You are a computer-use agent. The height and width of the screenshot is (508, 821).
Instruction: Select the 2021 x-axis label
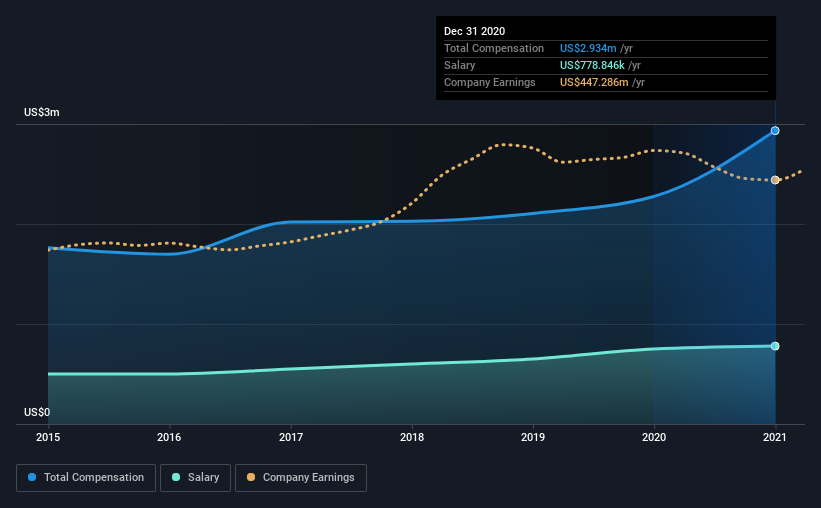click(x=775, y=437)
